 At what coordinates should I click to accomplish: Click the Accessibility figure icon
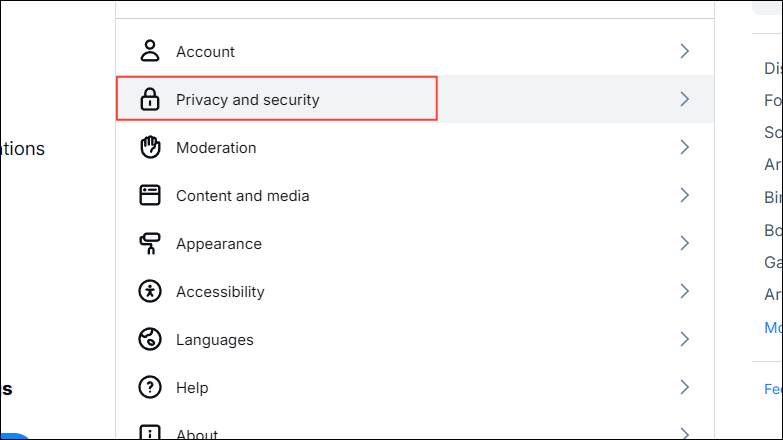pos(150,292)
